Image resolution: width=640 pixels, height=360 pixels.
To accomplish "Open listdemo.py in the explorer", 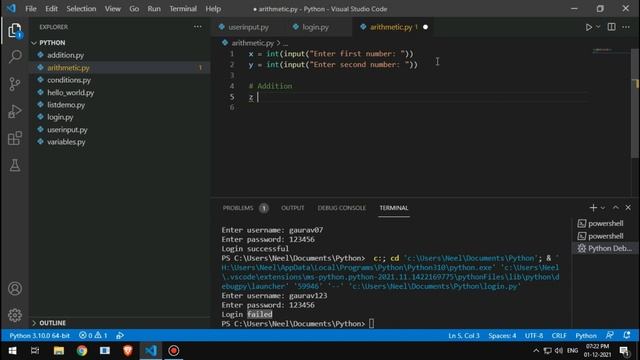I will point(66,105).
